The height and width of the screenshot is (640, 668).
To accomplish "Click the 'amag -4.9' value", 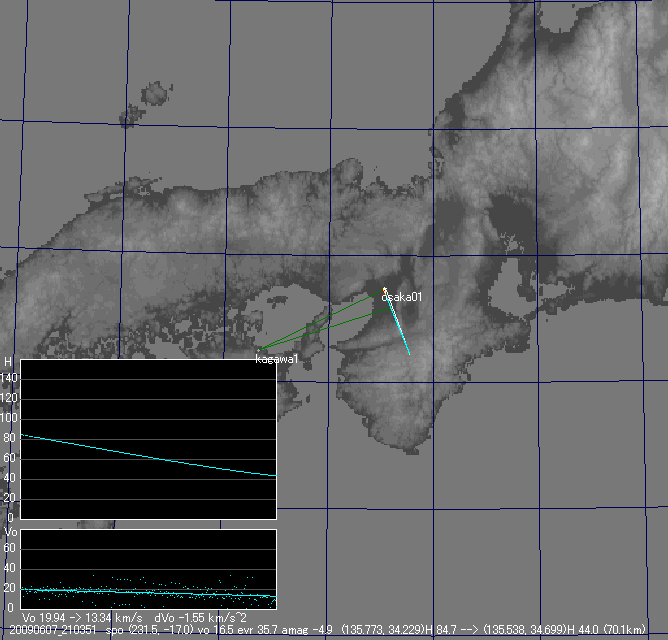I will click(x=308, y=630).
